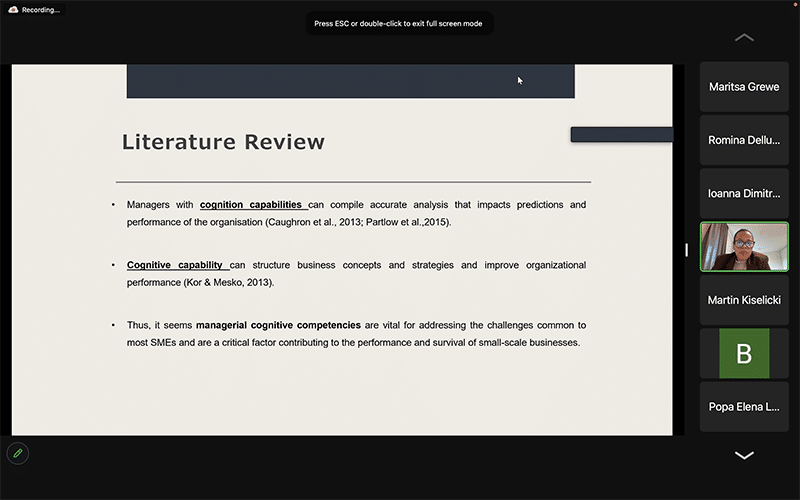
Task: Select the Maritsa Grewe participant tile
Action: pos(744,87)
